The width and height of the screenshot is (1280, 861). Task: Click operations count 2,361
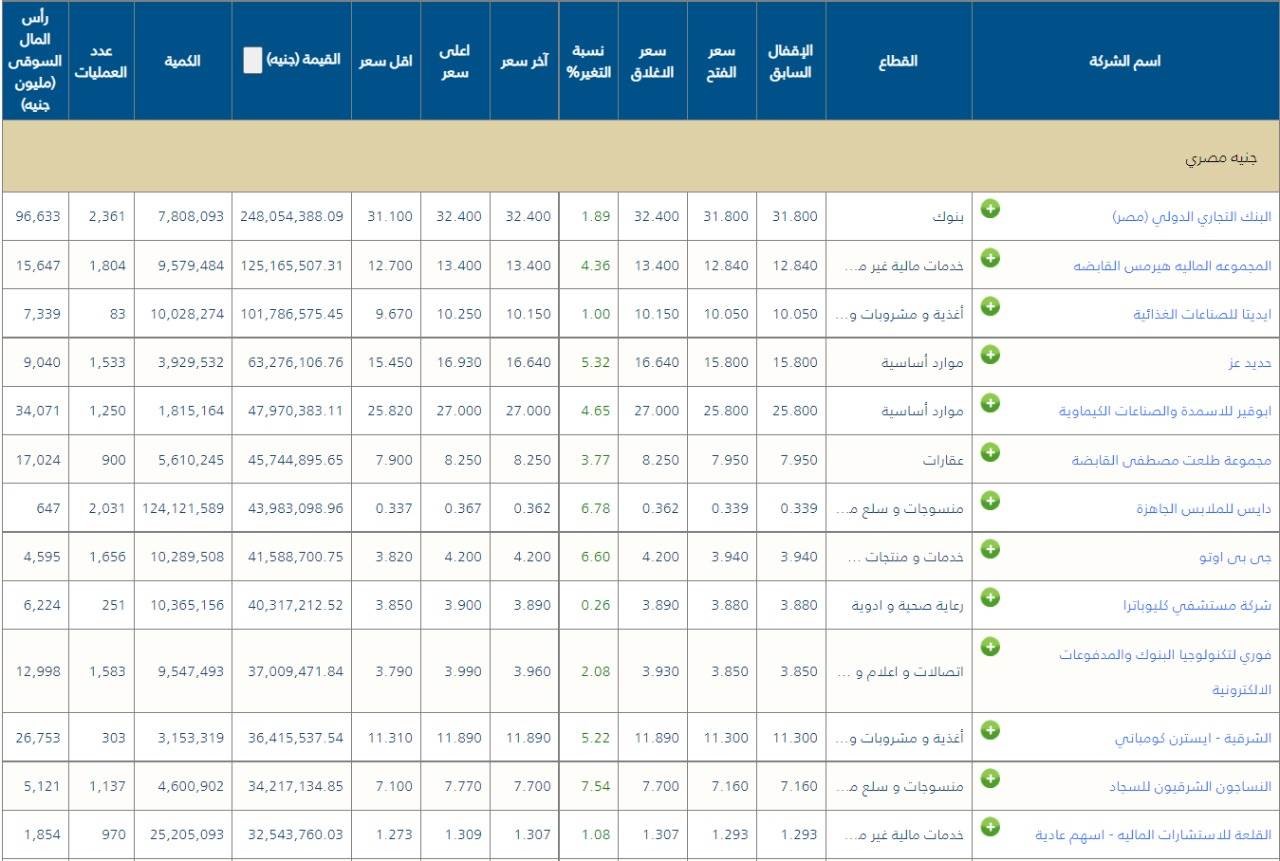click(107, 217)
